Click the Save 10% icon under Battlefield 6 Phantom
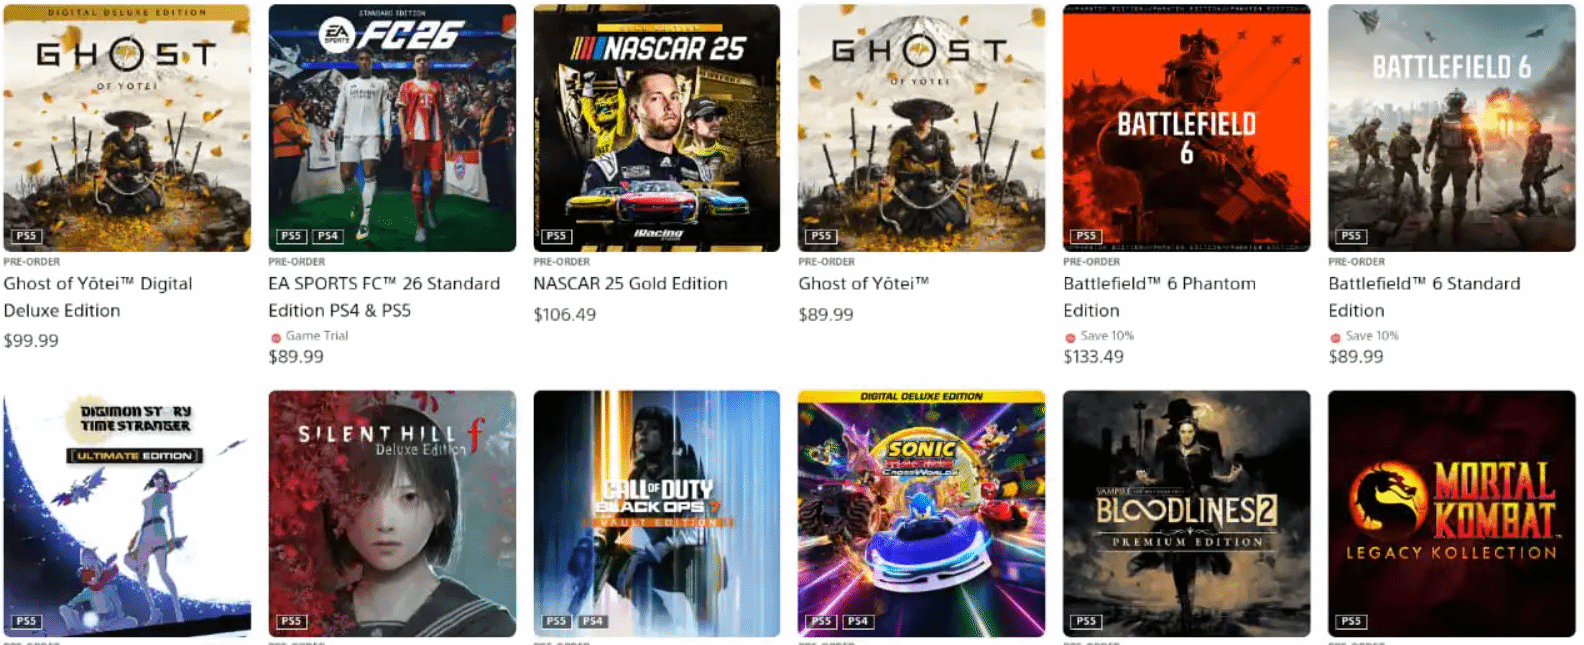 pyautogui.click(x=1070, y=337)
